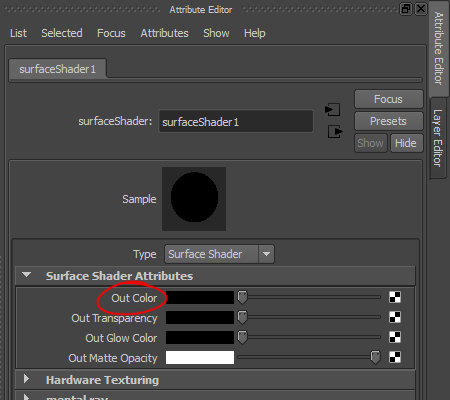
Task: Click the Out Color attribute label
Action: pyautogui.click(x=134, y=298)
